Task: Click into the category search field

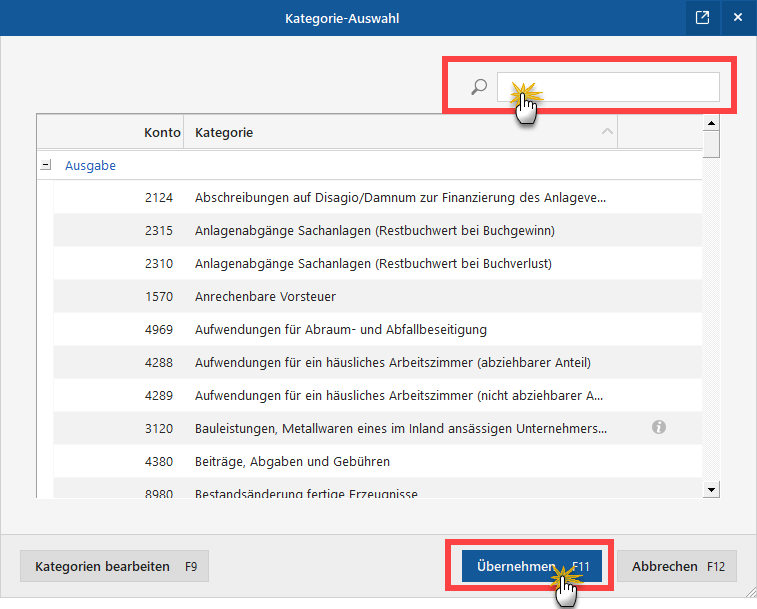Action: (x=608, y=87)
